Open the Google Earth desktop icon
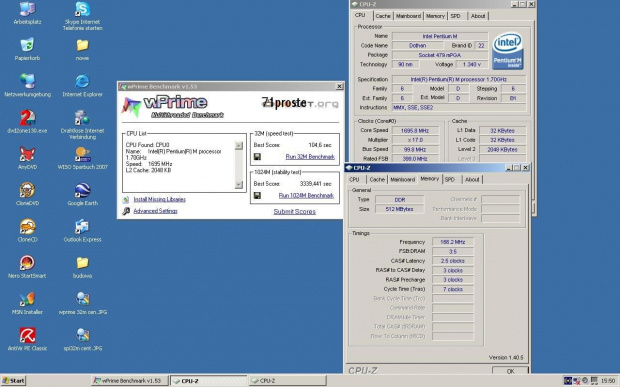 (x=82, y=190)
